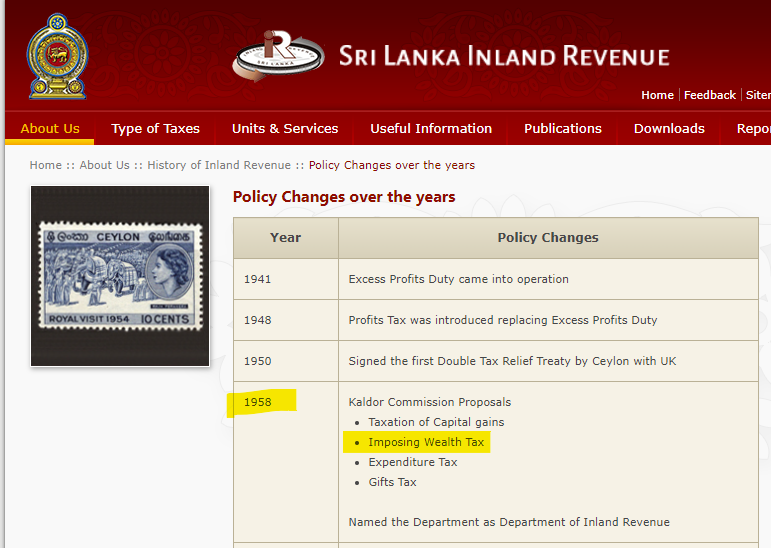Open the Feedback link
Viewport: 771px width, 548px height.
[710, 95]
